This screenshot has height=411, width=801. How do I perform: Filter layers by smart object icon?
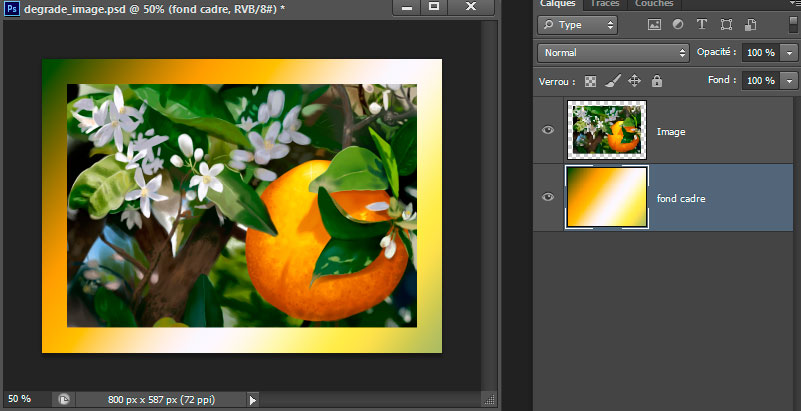tap(748, 24)
